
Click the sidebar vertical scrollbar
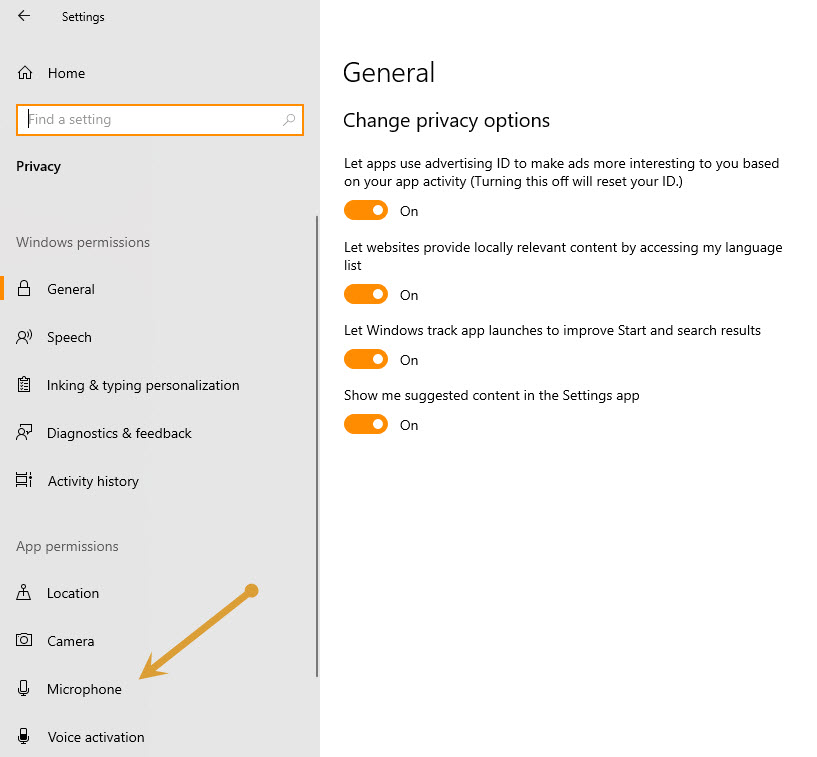coord(317,446)
